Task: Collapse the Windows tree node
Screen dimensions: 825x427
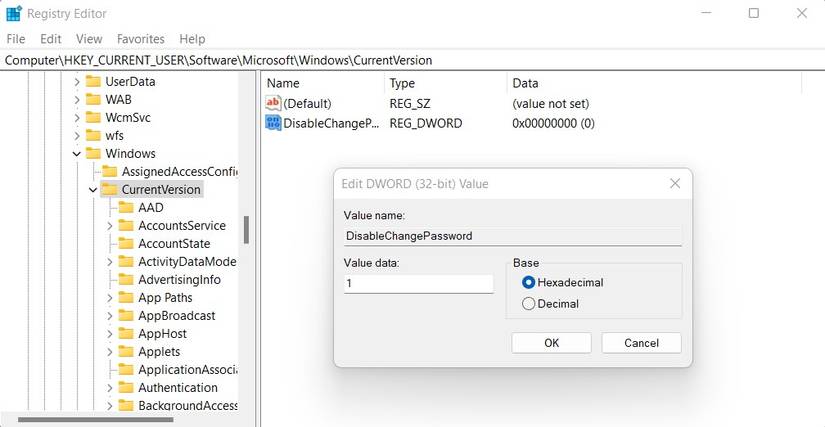Action: (77, 154)
